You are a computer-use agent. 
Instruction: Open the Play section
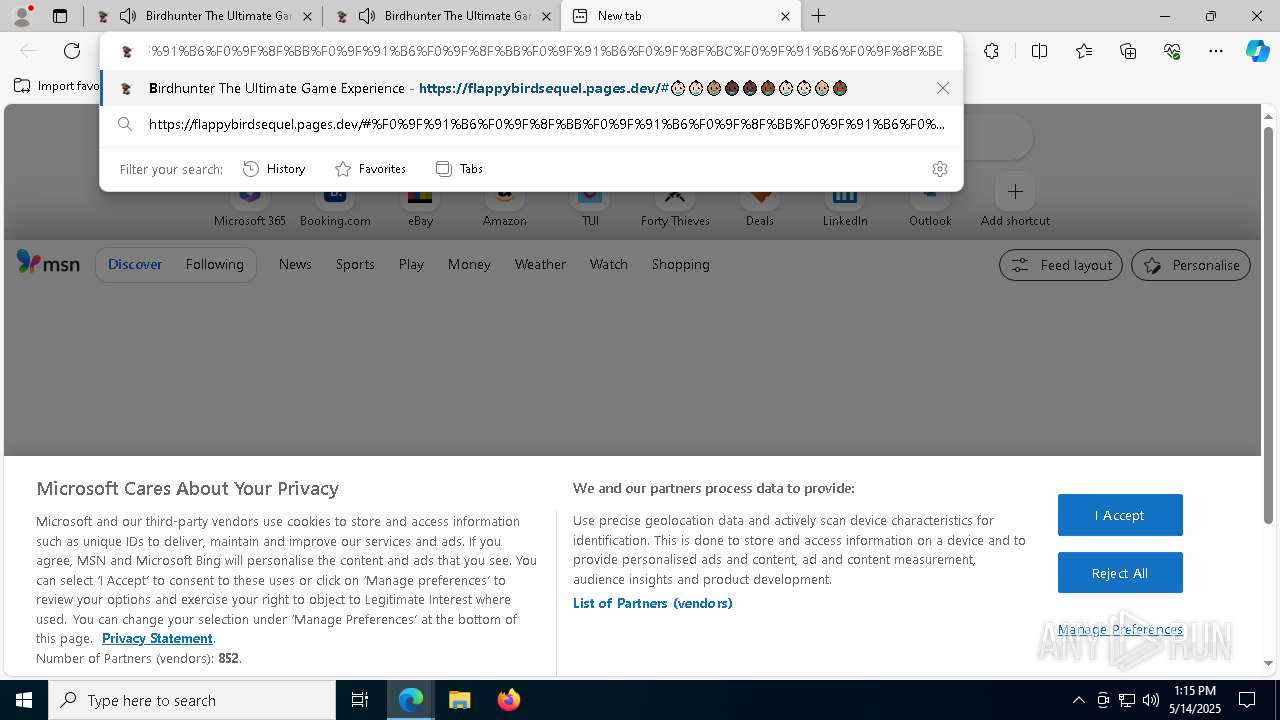pos(411,264)
